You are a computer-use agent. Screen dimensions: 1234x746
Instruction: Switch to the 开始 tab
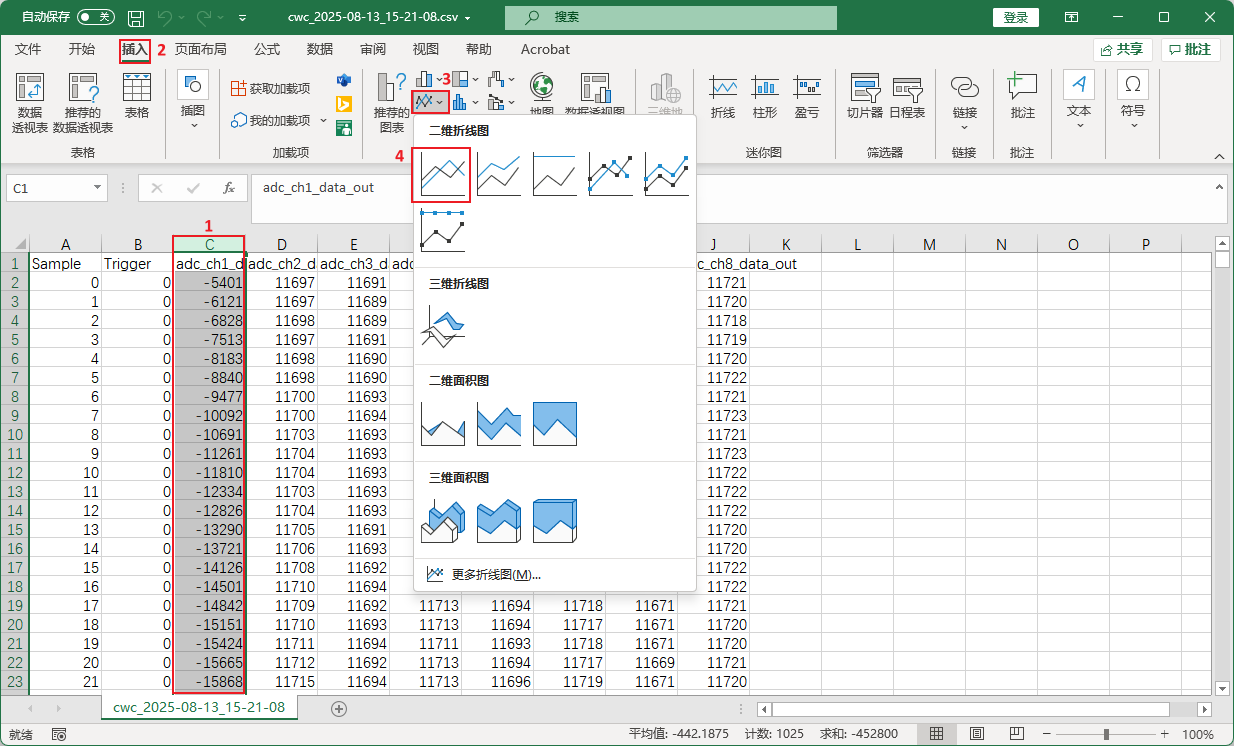[82, 49]
